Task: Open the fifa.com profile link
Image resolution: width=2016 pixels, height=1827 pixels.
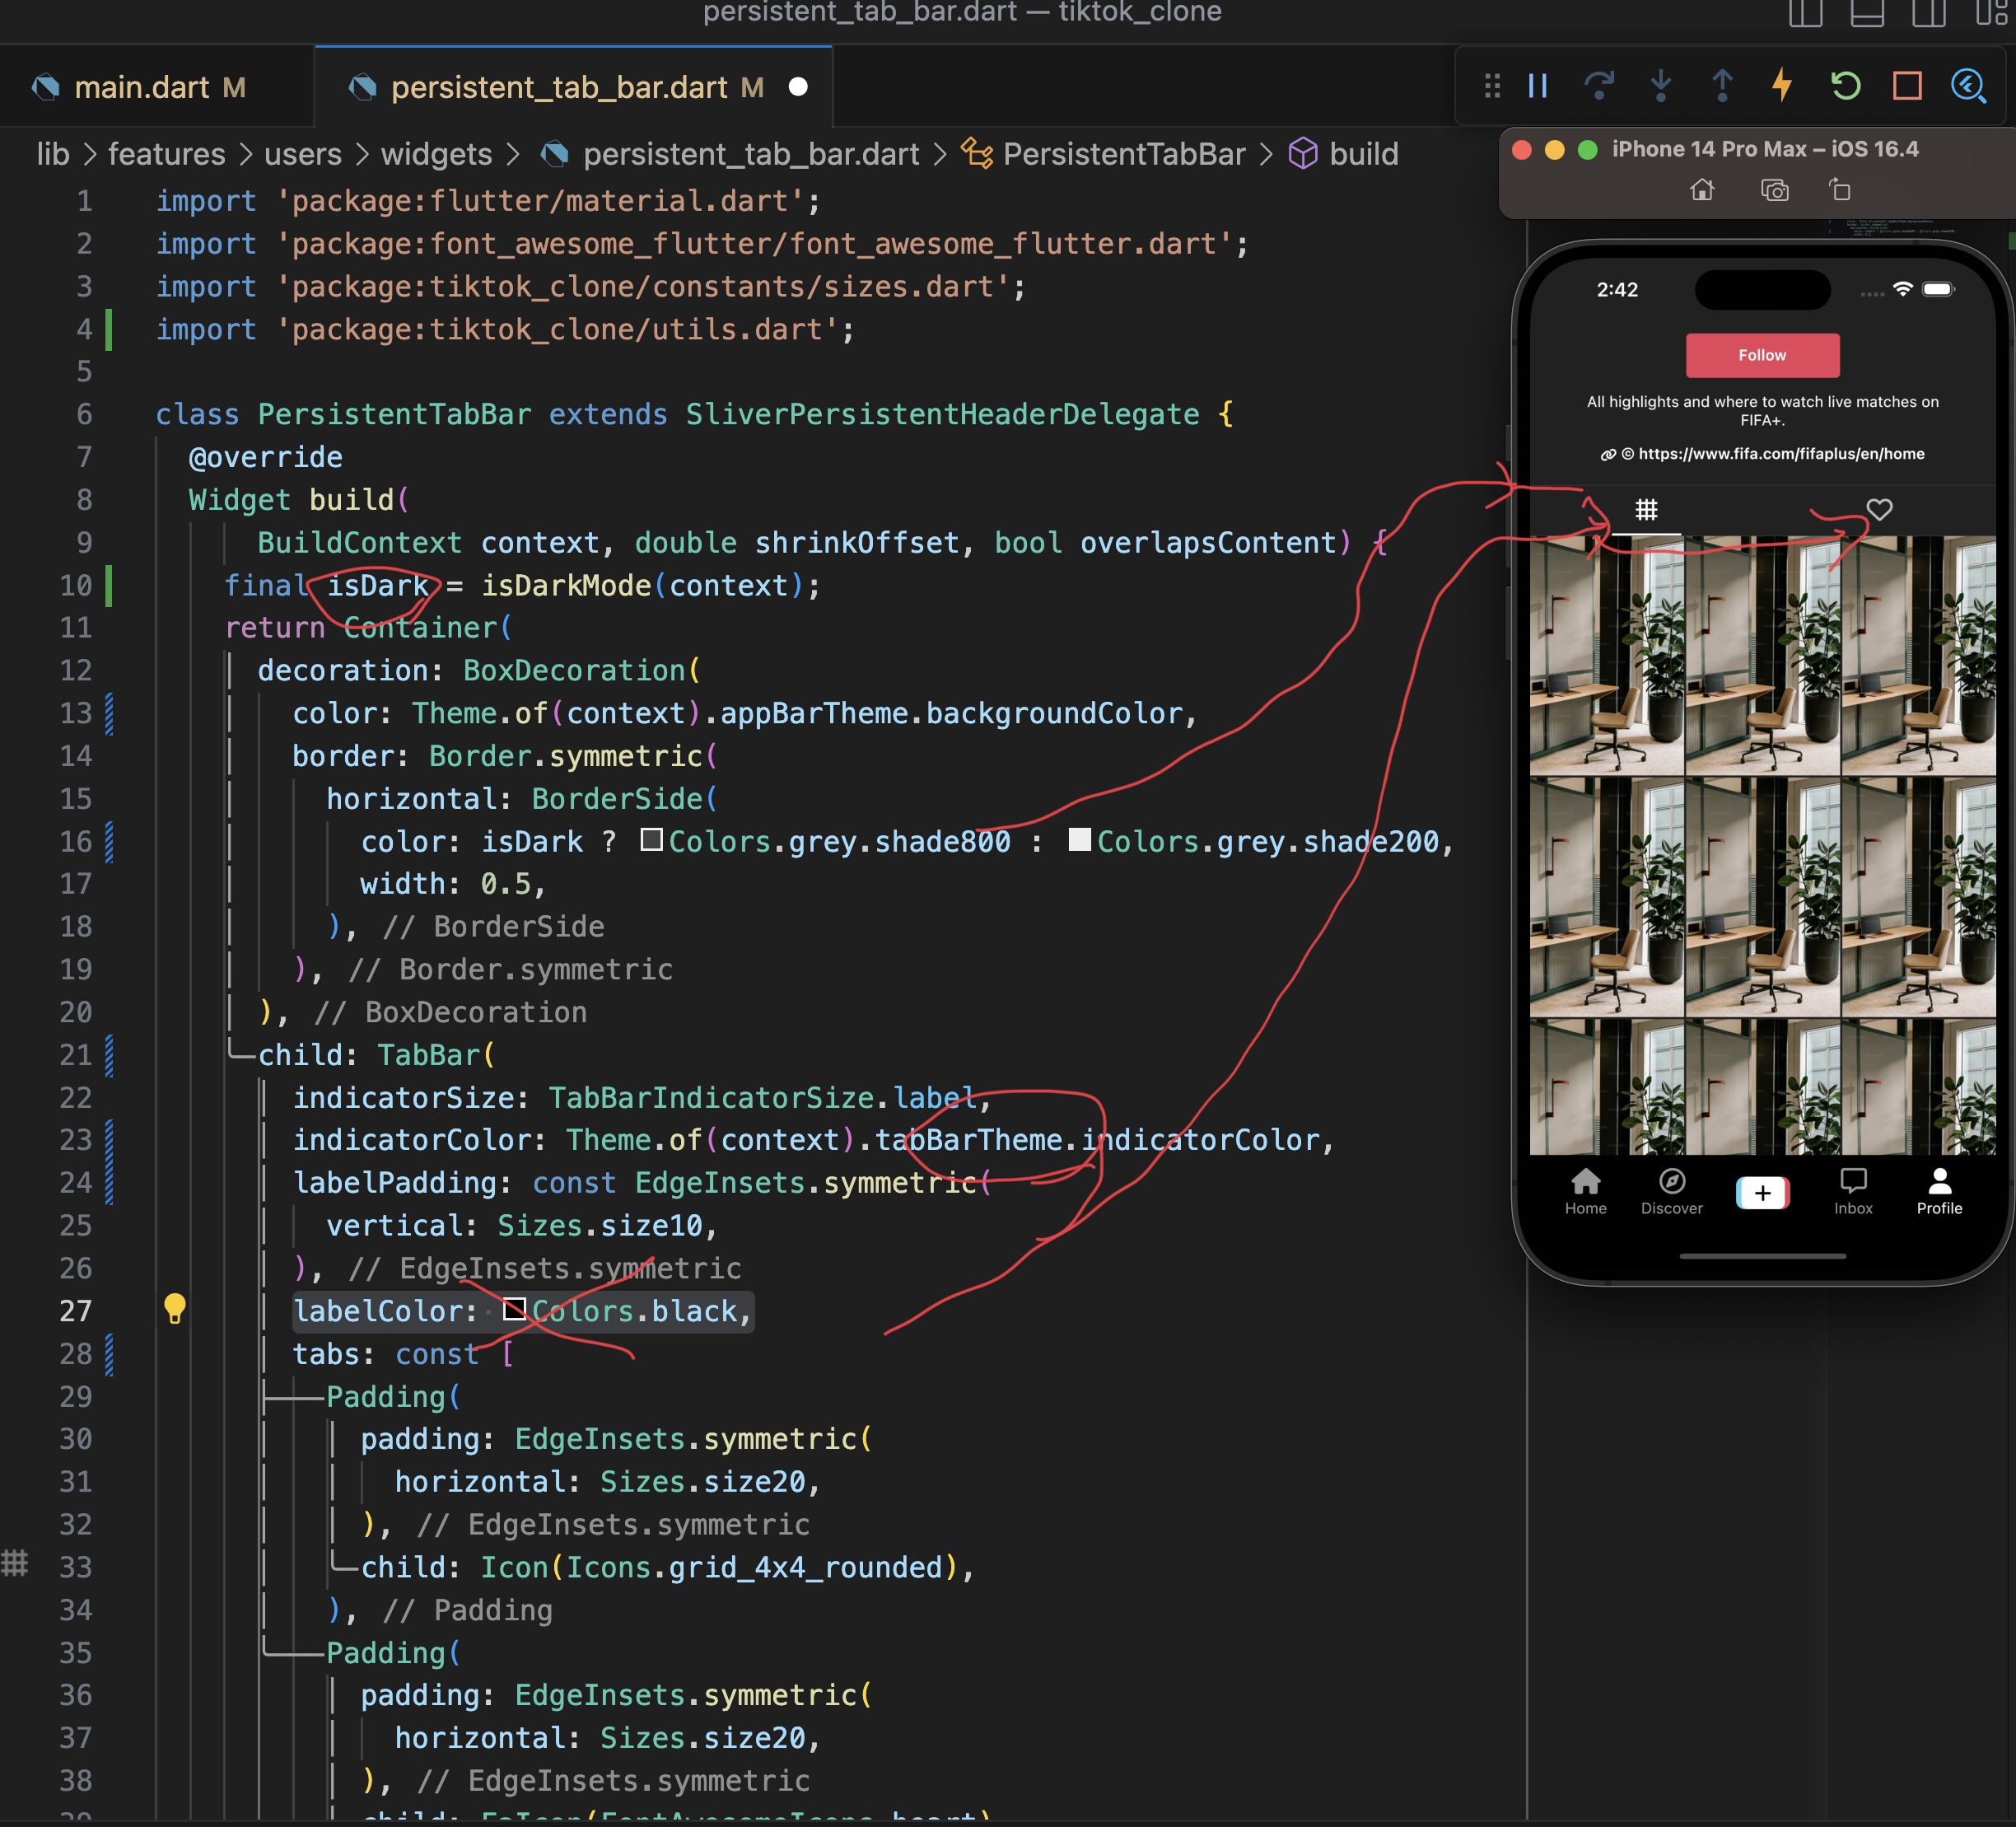Action: 1780,454
